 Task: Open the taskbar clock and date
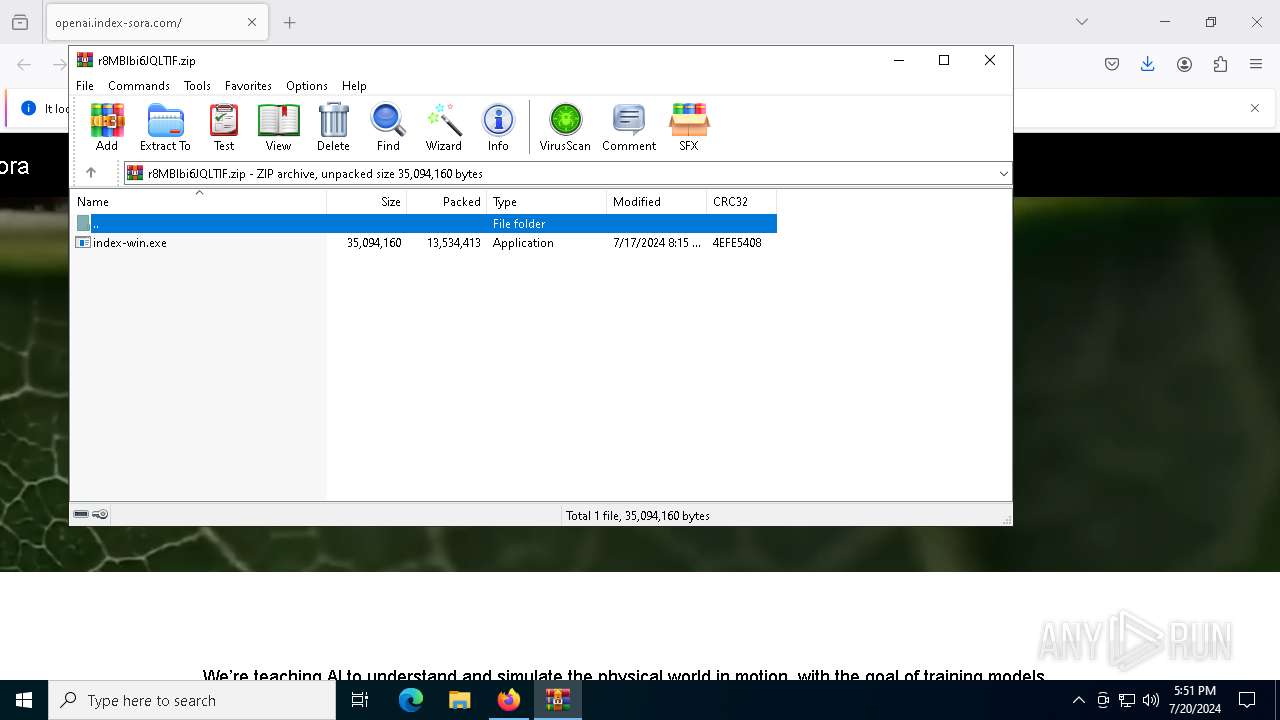1195,700
